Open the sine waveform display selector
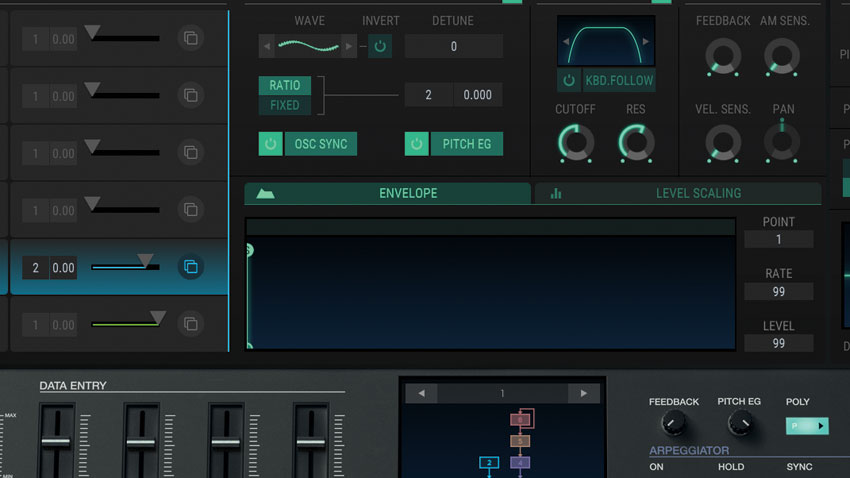Viewport: 850px width, 478px height. coord(307,47)
